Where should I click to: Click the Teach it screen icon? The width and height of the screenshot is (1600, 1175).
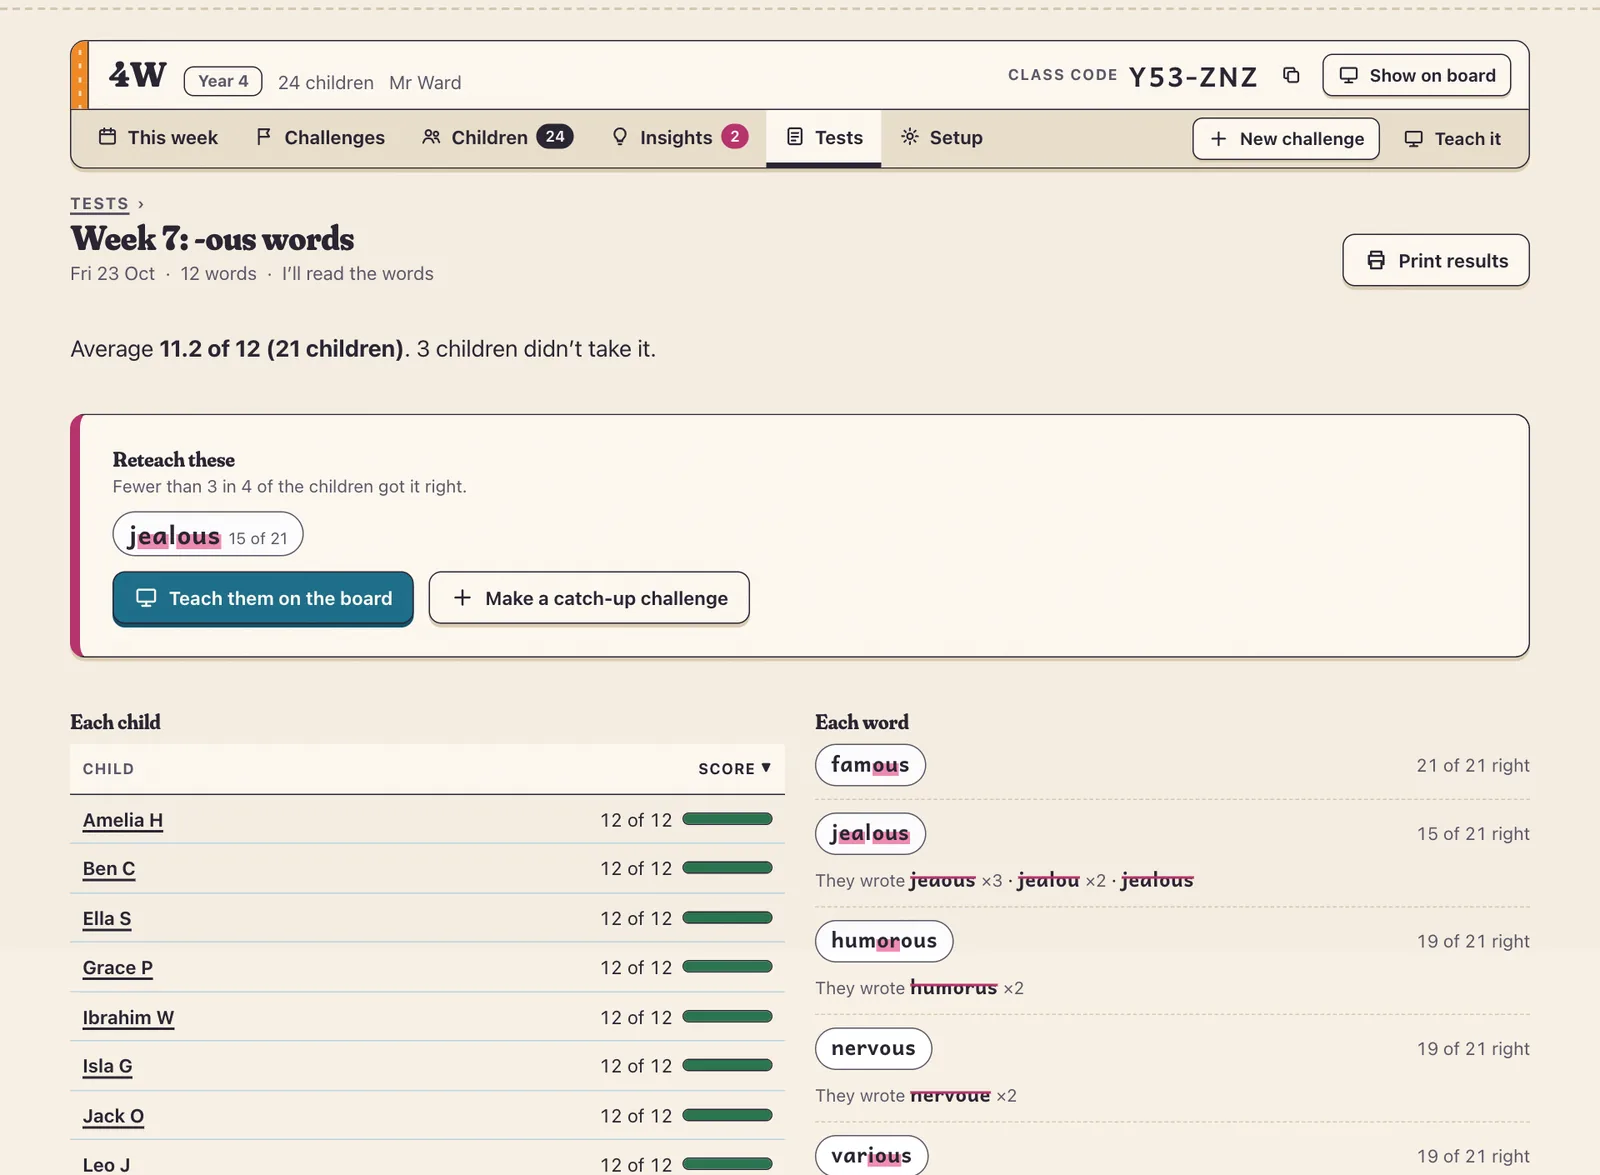1413,139
